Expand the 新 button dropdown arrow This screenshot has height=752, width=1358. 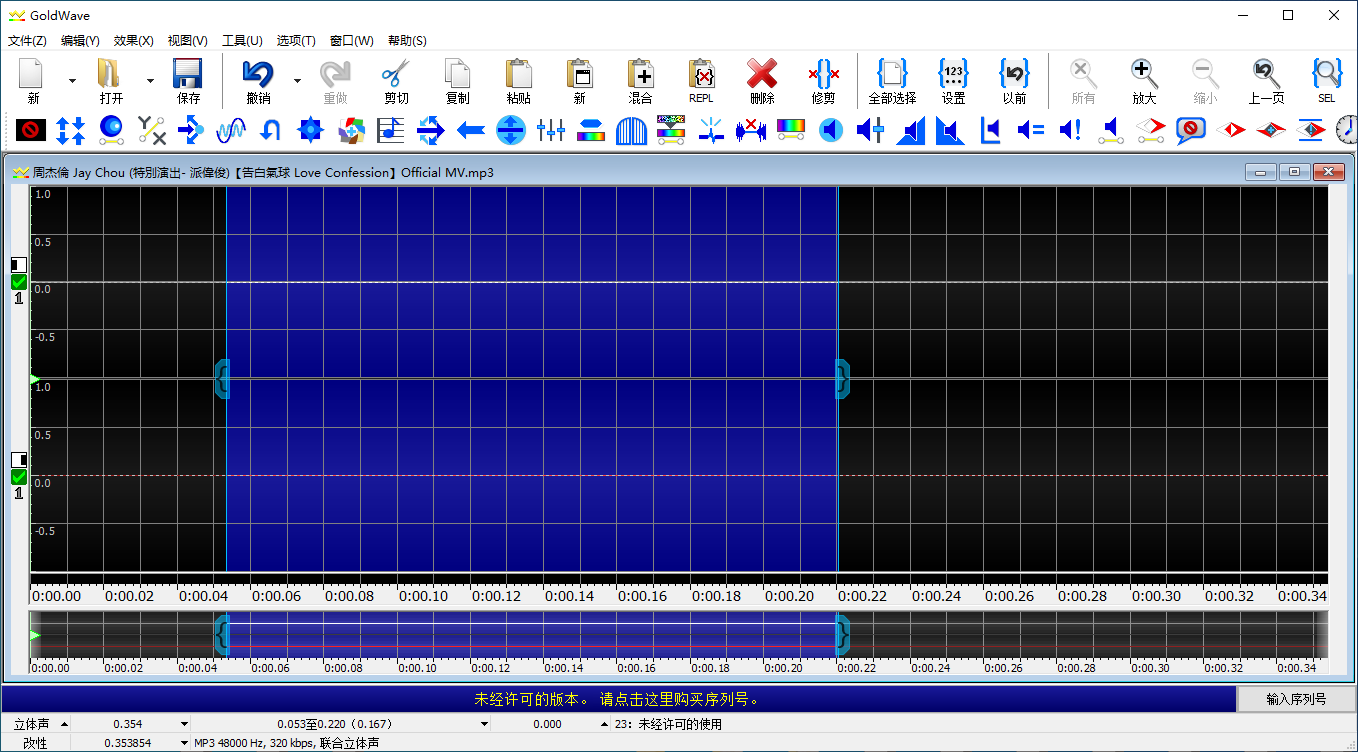72,81
